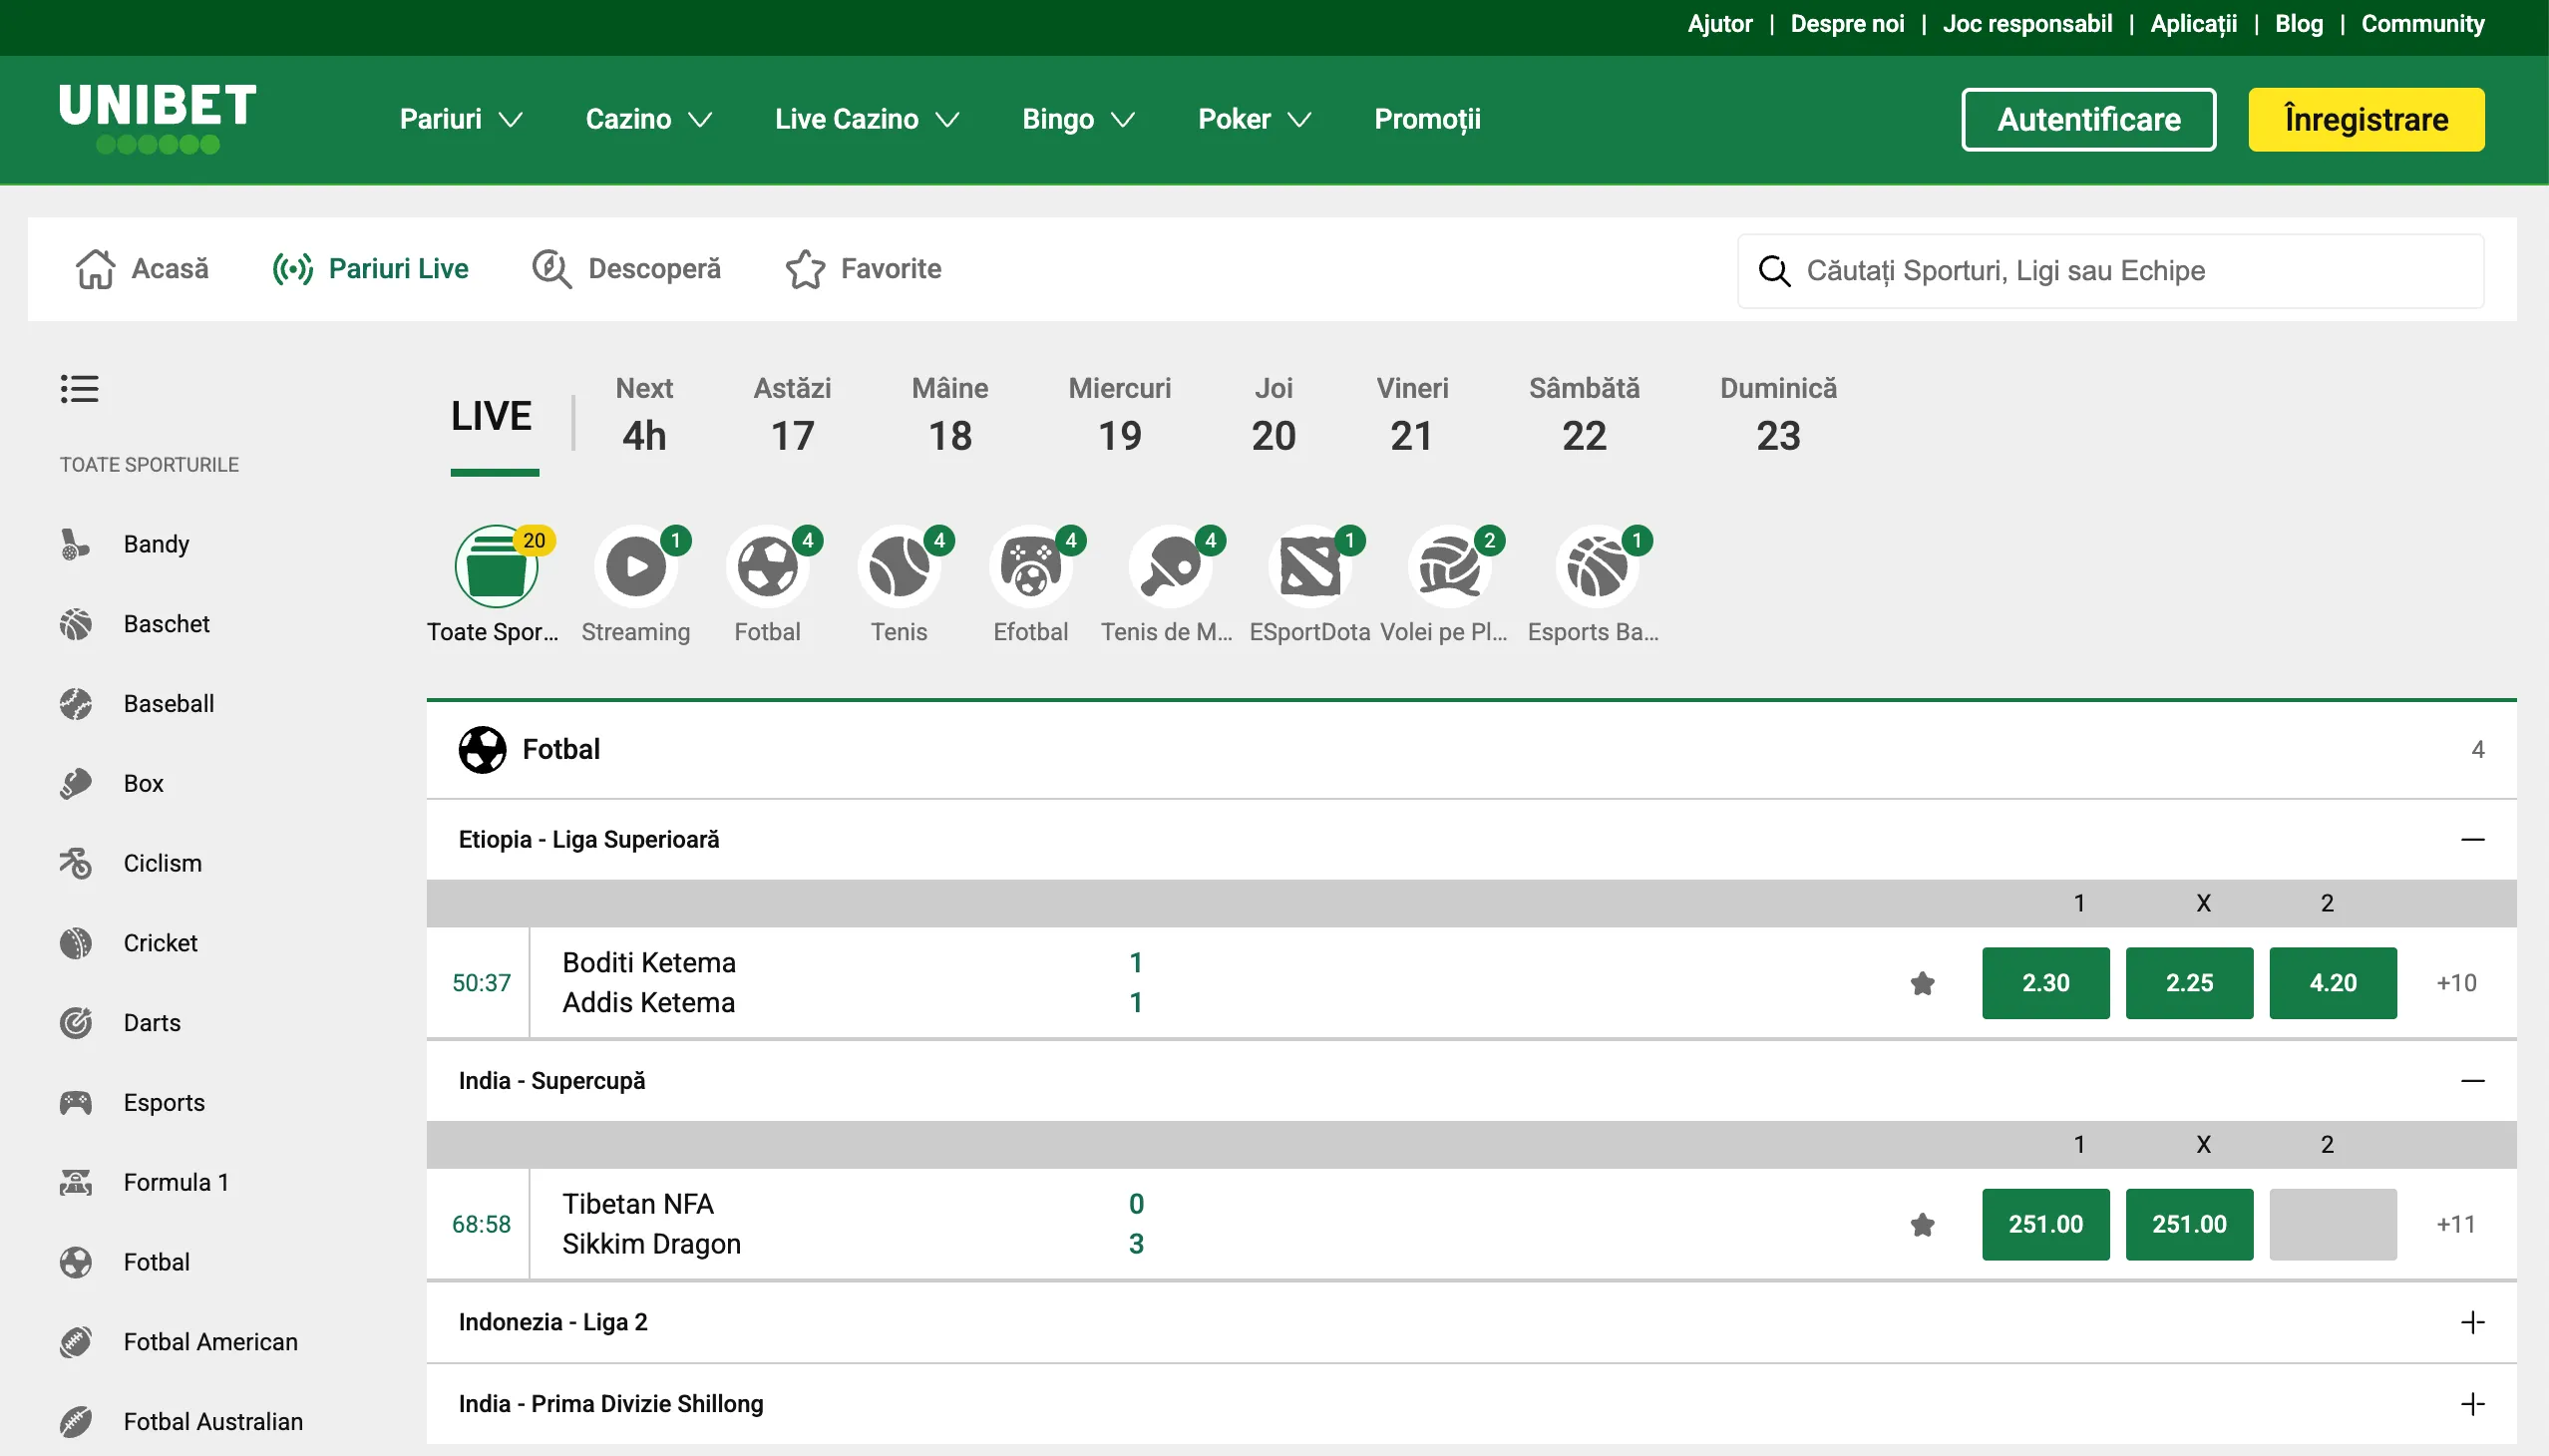The height and width of the screenshot is (1456, 2549).
Task: Expand the Indonezia - Liga 2 league
Action: click(x=2474, y=1321)
